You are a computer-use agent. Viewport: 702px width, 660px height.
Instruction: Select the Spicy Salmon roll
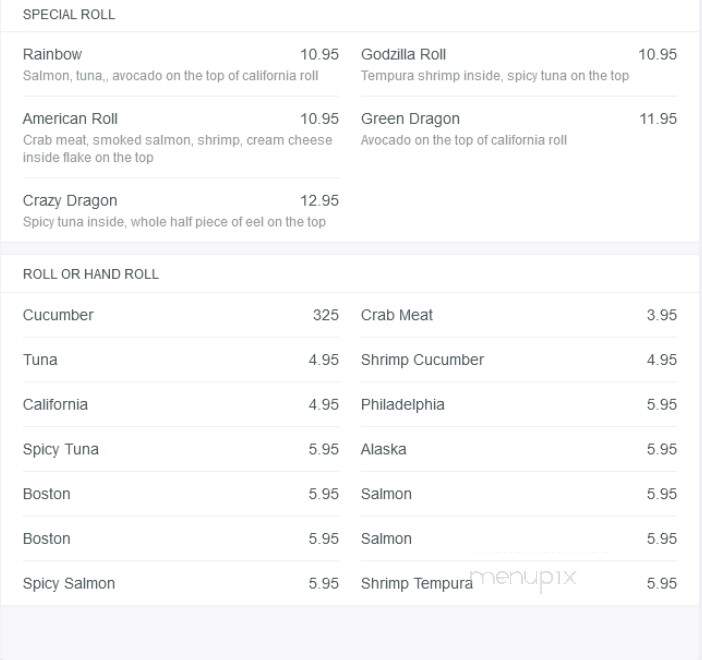click(181, 583)
